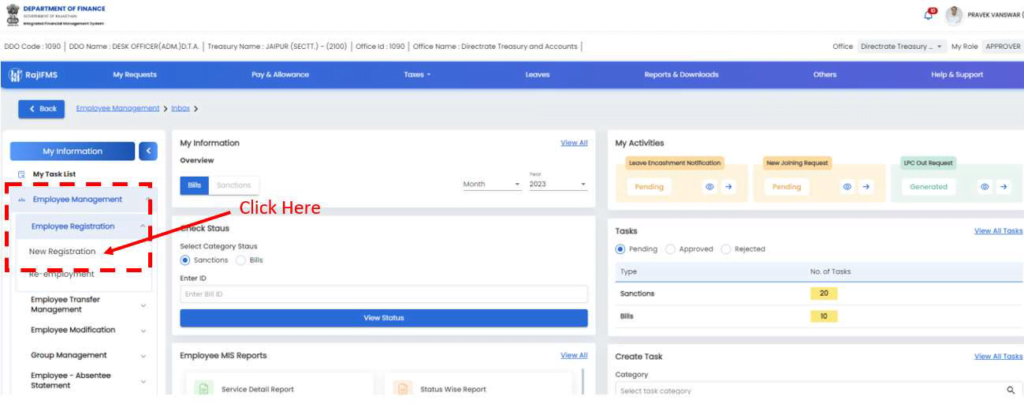
Task: Click the Bills task count 10
Action: (x=824, y=316)
